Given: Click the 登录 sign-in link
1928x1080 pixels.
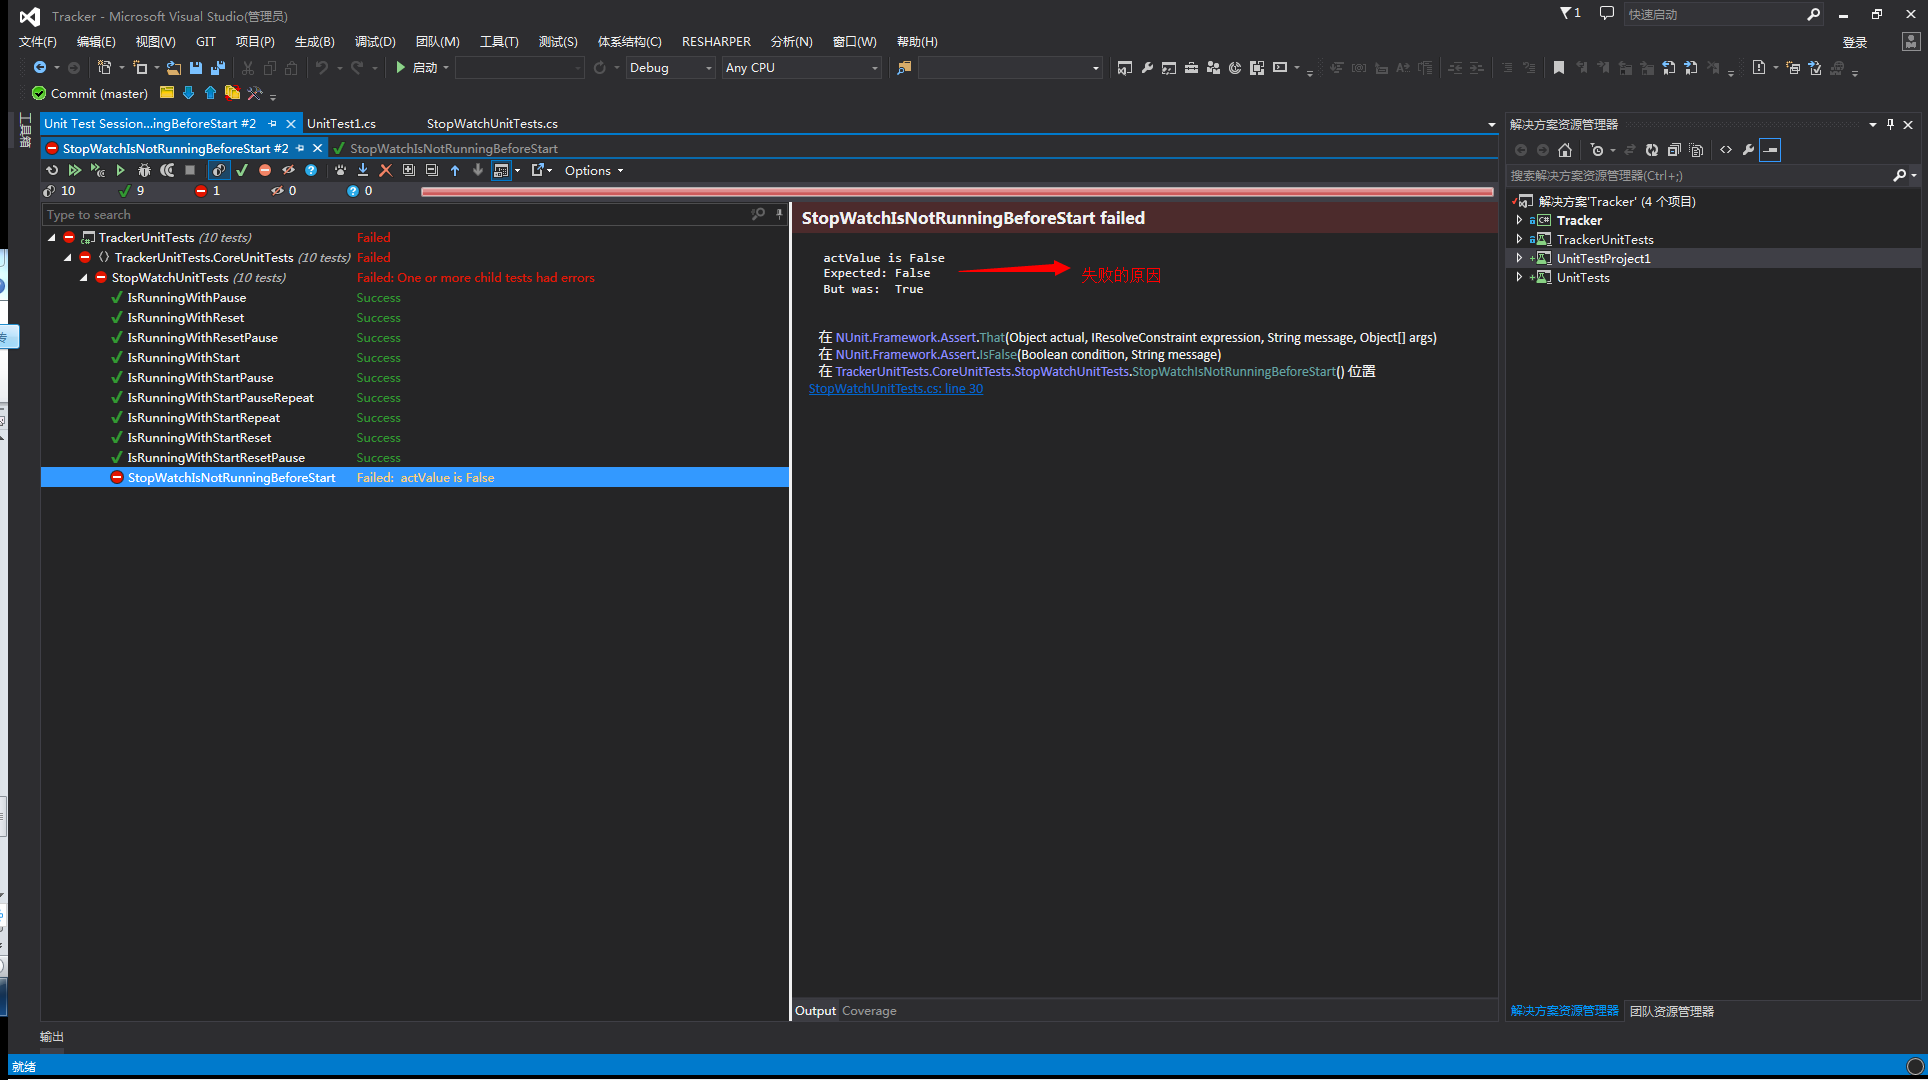Looking at the screenshot, I should pos(1855,42).
